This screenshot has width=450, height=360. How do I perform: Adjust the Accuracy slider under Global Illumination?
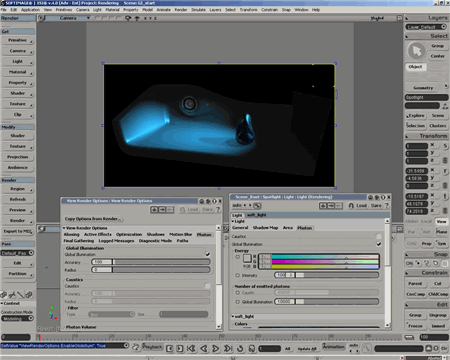pos(151,262)
